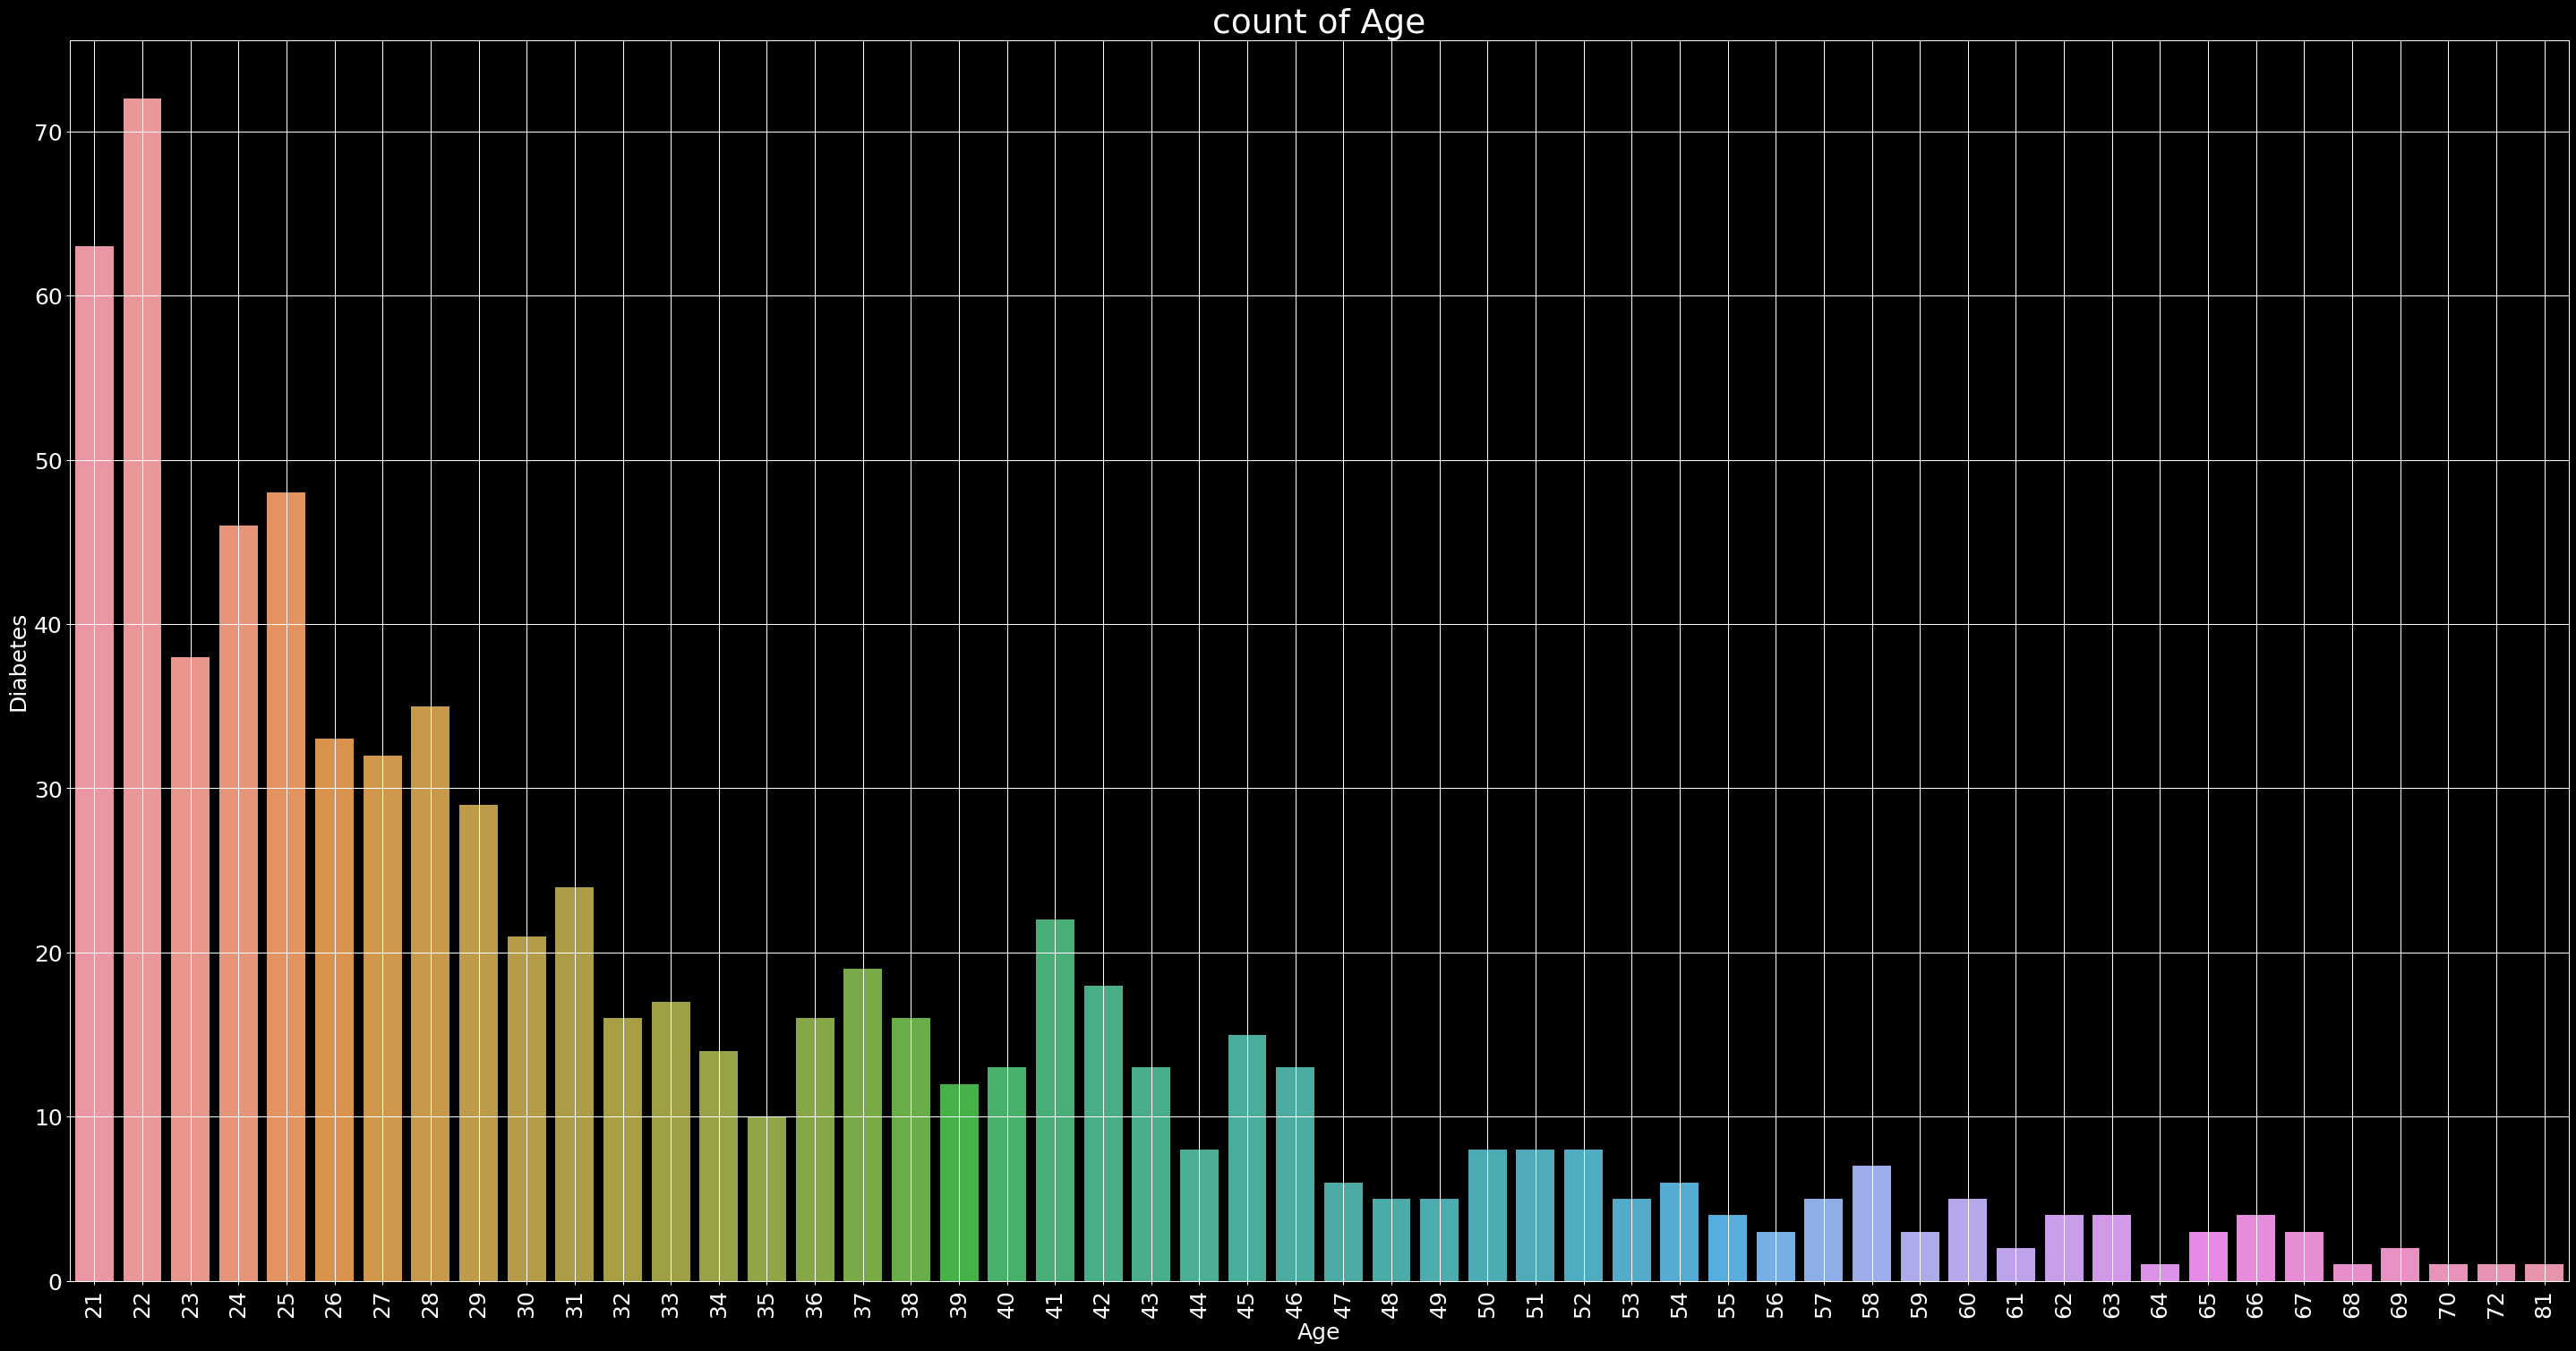Select the bar for age 50
2576x1351 pixels.
[x=1487, y=1216]
